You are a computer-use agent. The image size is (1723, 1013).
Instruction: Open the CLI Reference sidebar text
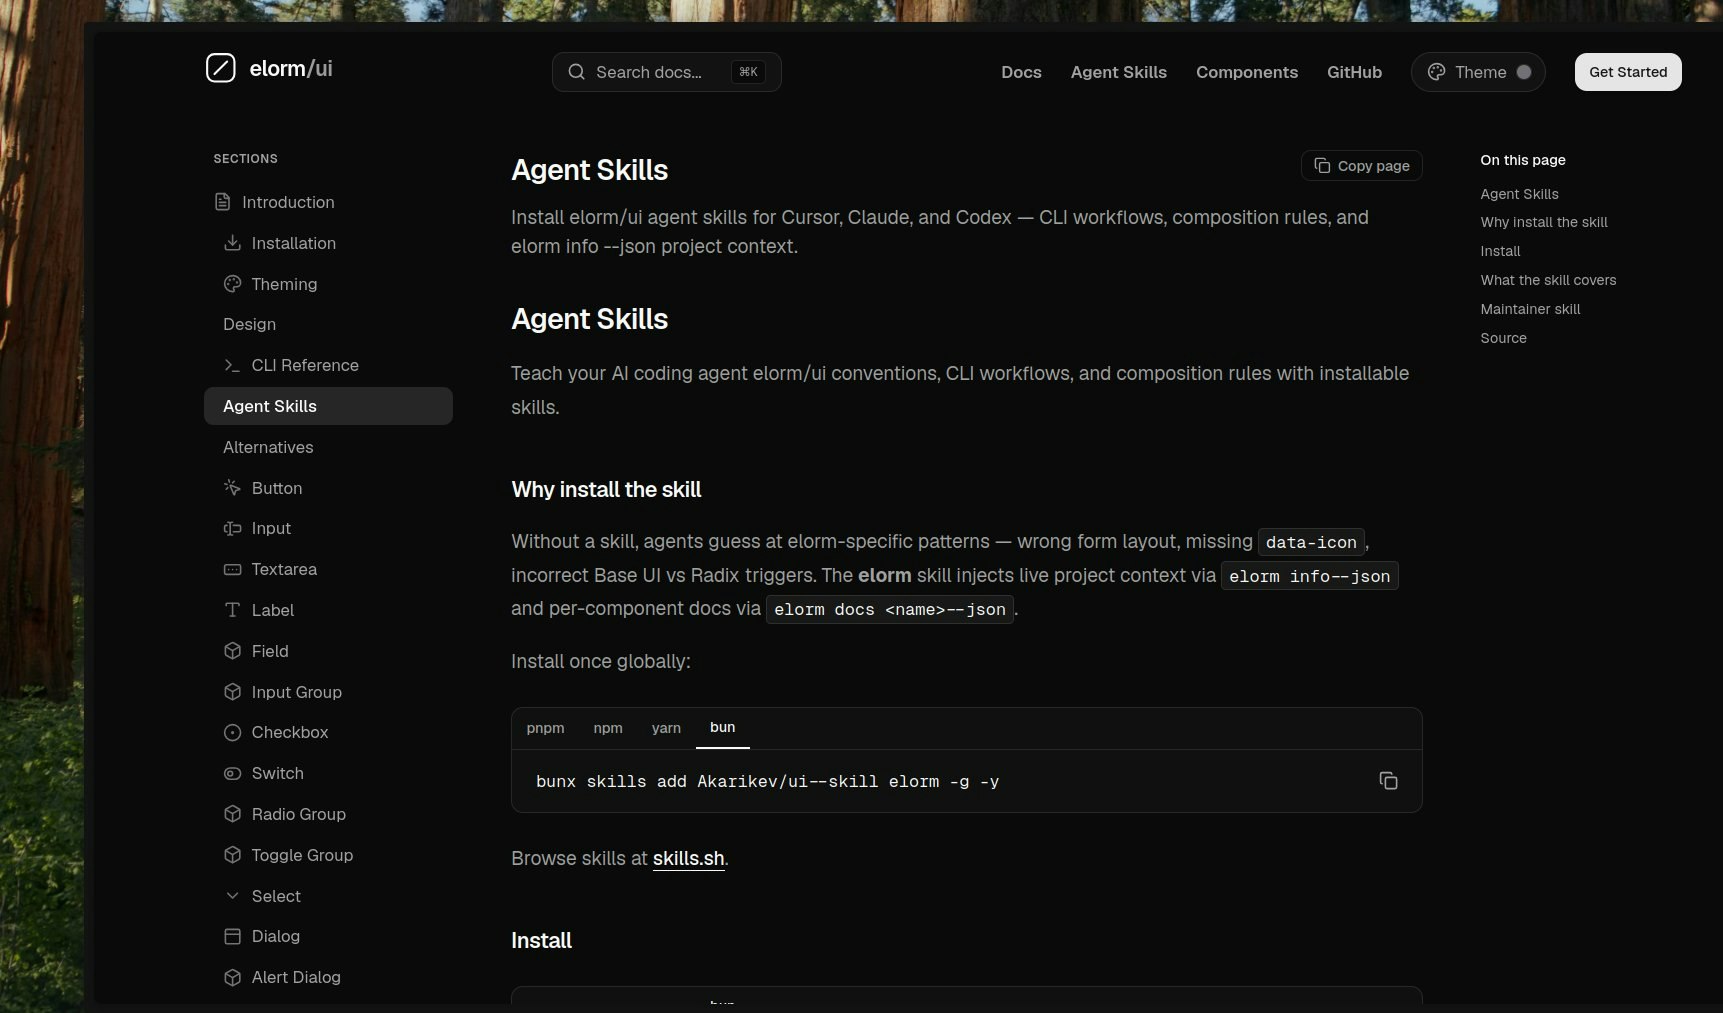tap(305, 365)
